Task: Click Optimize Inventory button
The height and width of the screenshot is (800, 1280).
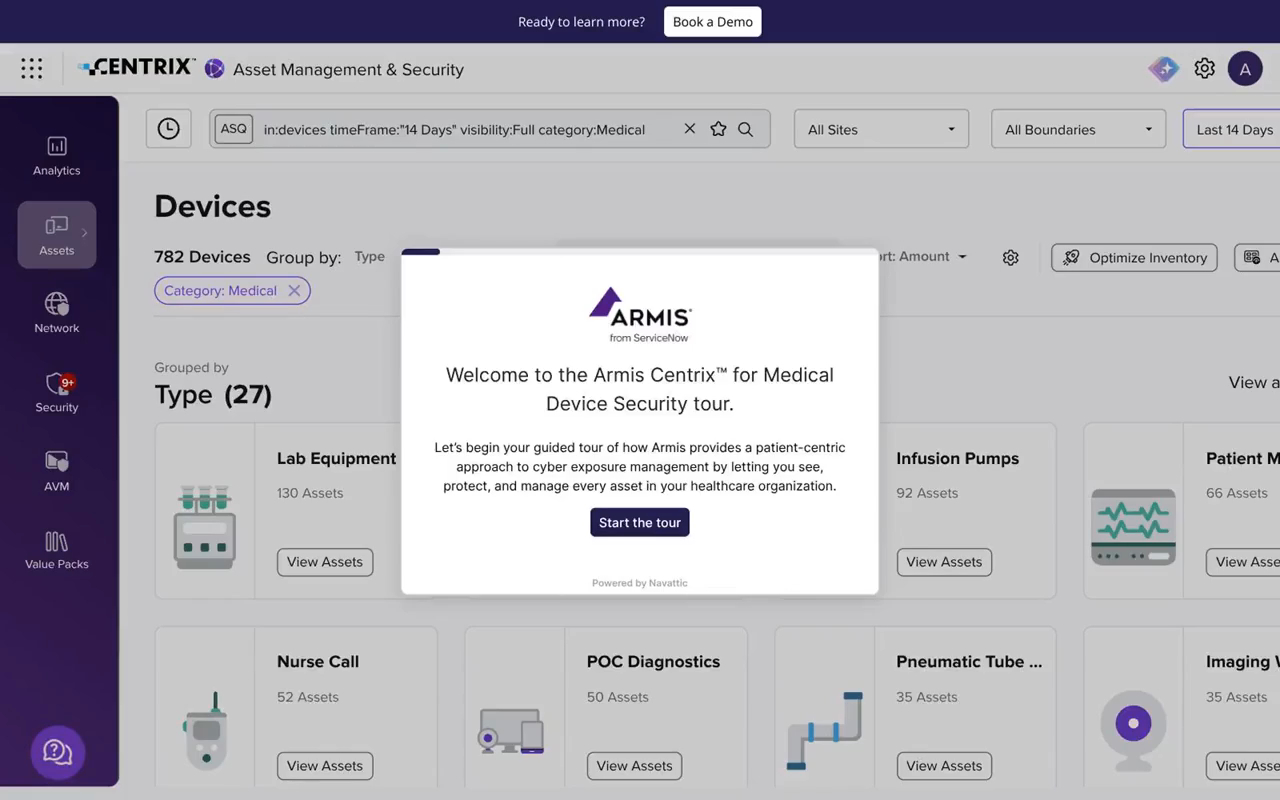Action: point(1134,258)
